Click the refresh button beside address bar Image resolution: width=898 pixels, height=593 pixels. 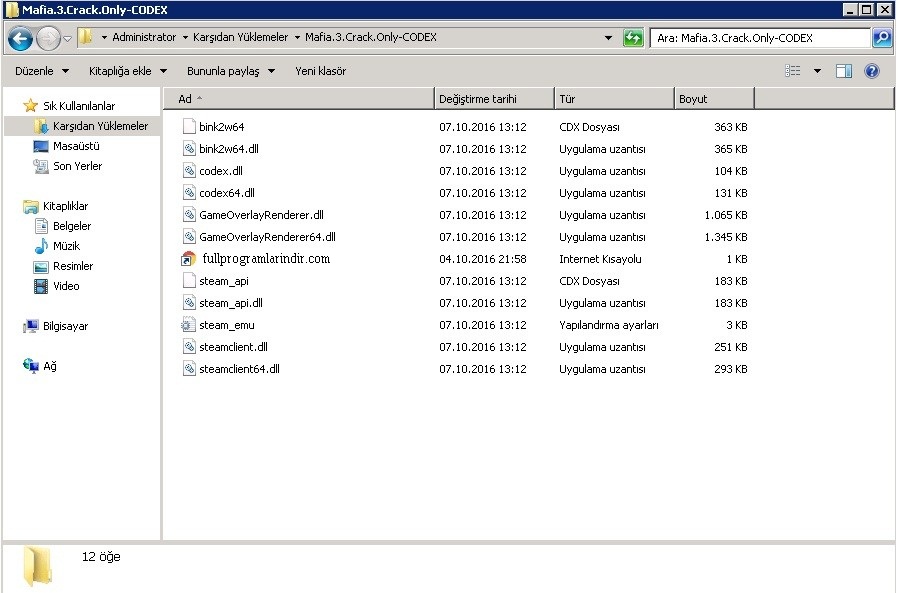point(632,38)
